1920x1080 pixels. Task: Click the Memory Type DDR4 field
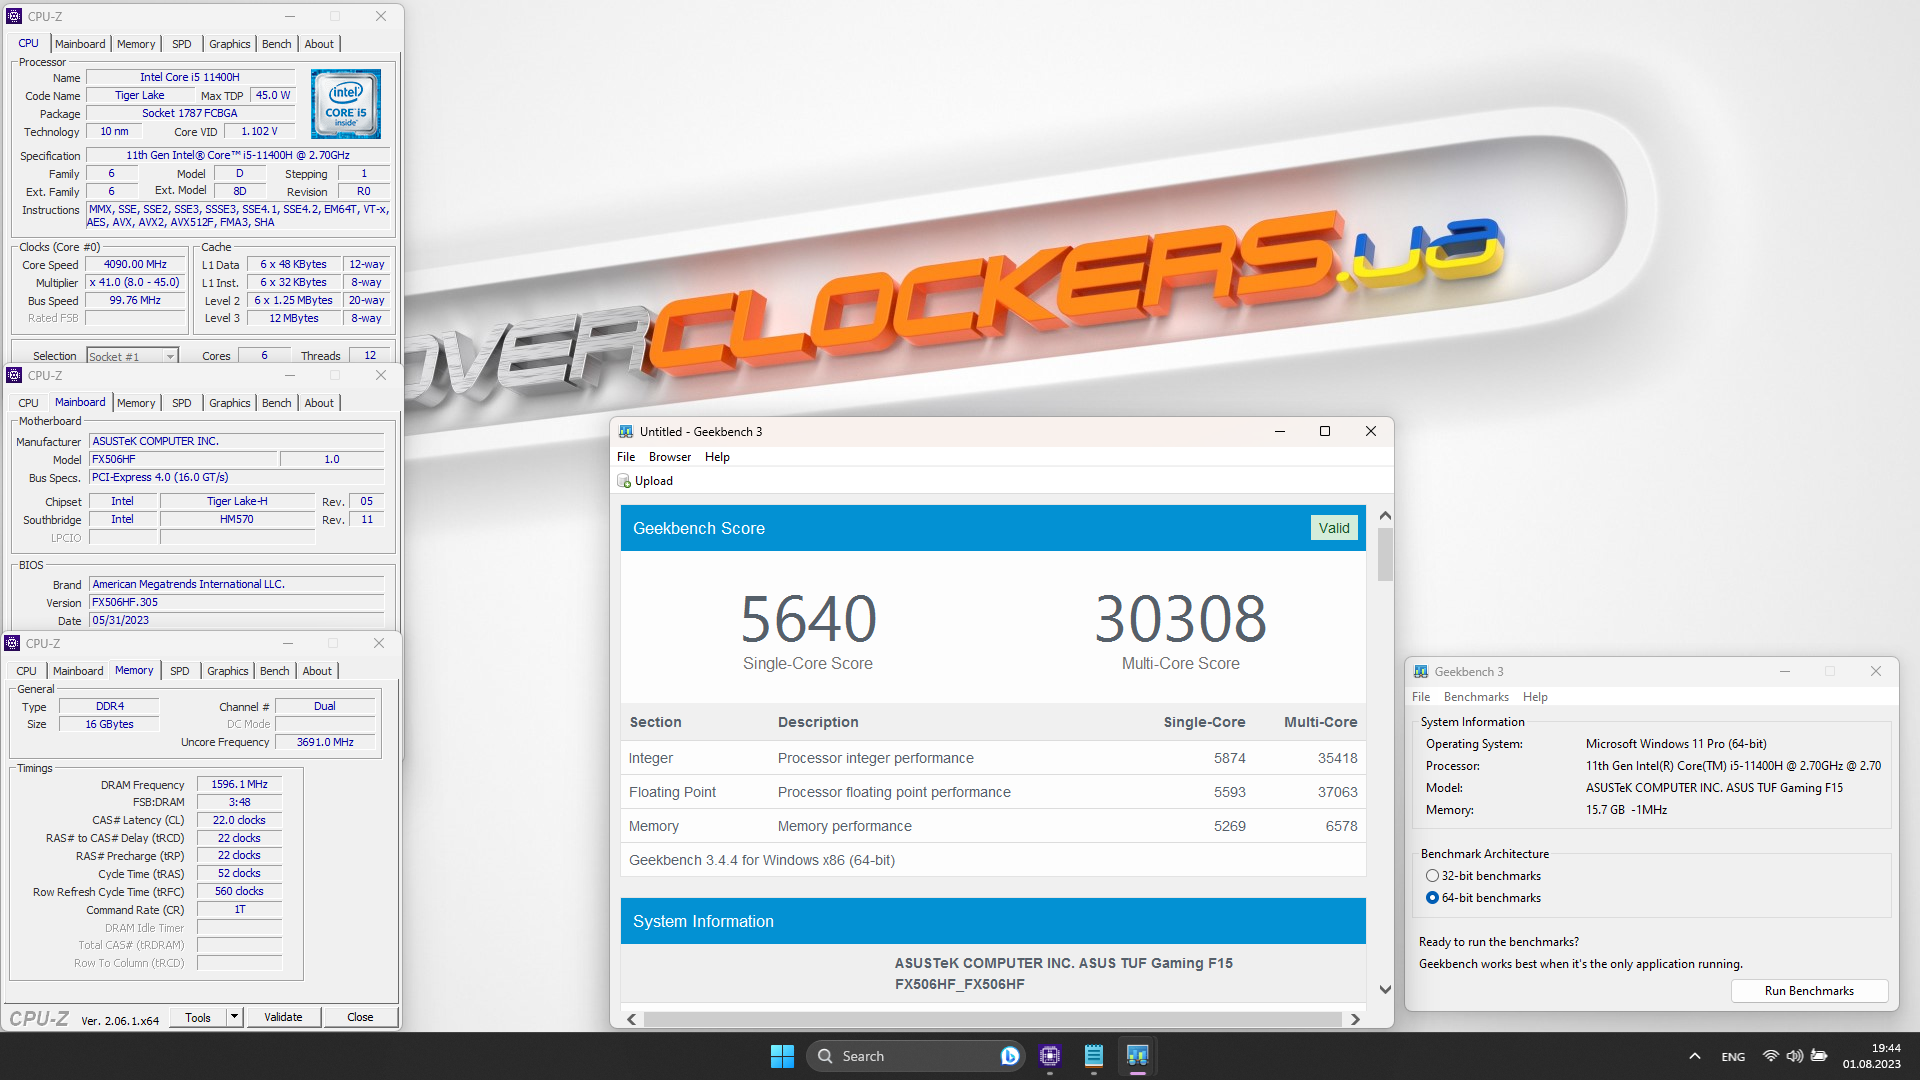(x=110, y=706)
